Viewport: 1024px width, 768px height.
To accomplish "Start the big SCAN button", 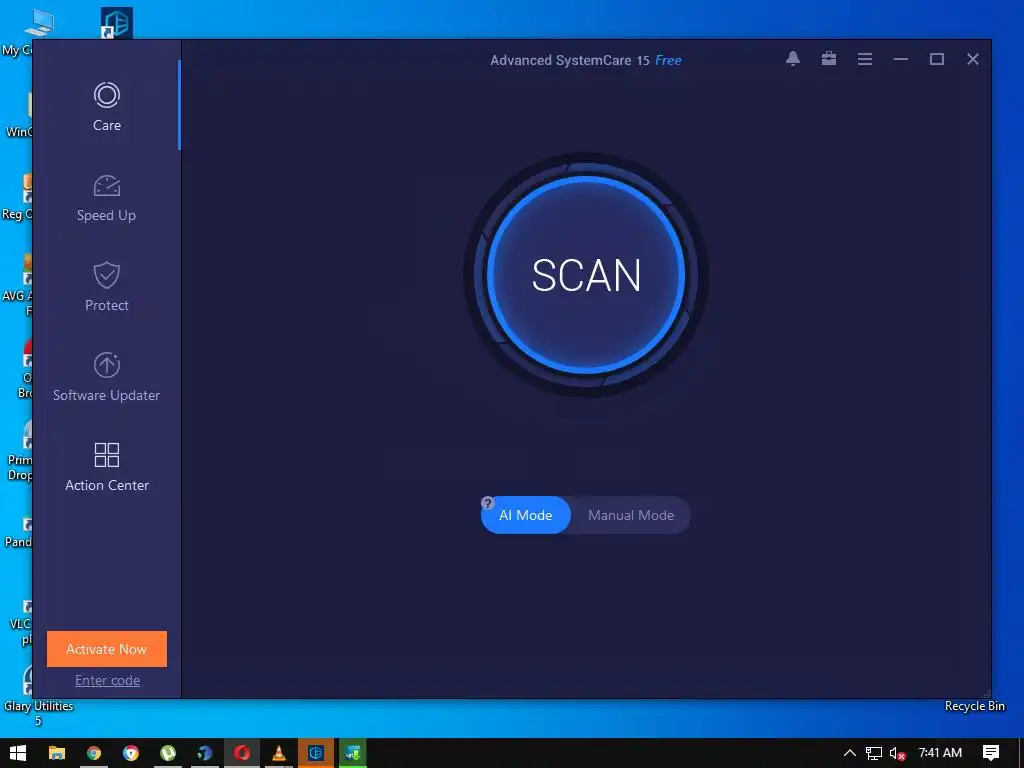I will 586,275.
